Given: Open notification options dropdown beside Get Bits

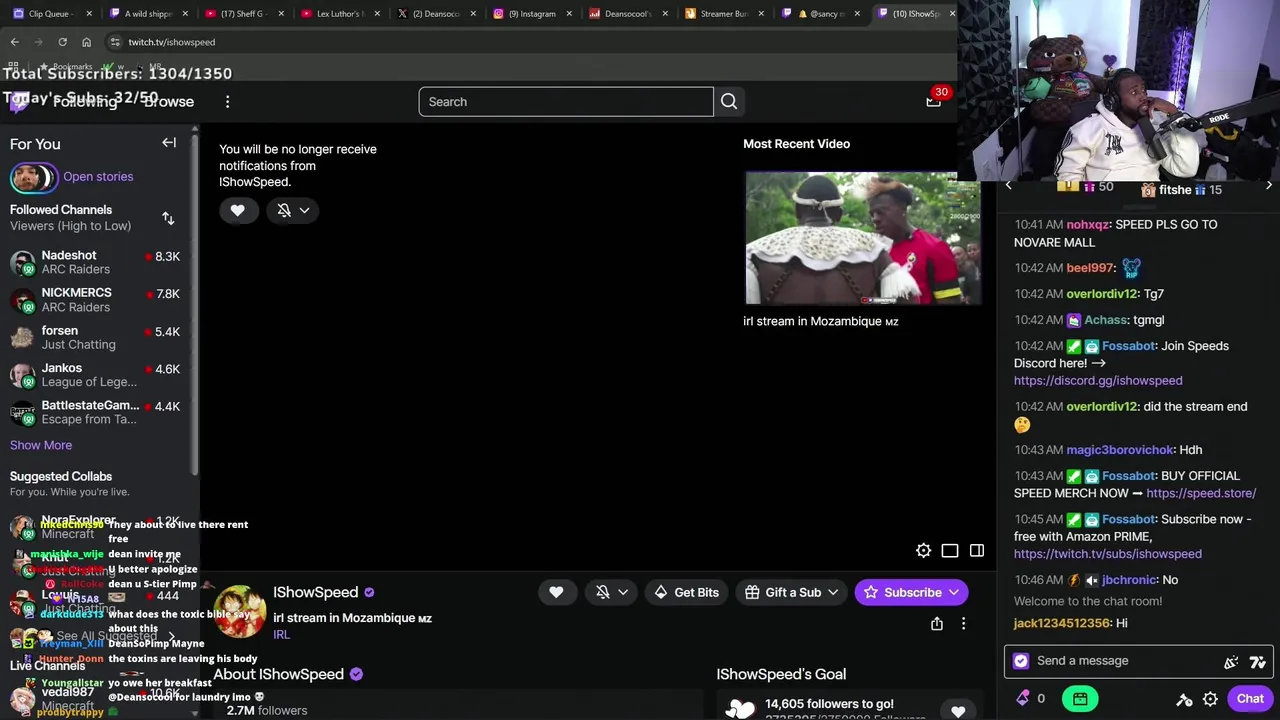Looking at the screenshot, I should point(623,592).
